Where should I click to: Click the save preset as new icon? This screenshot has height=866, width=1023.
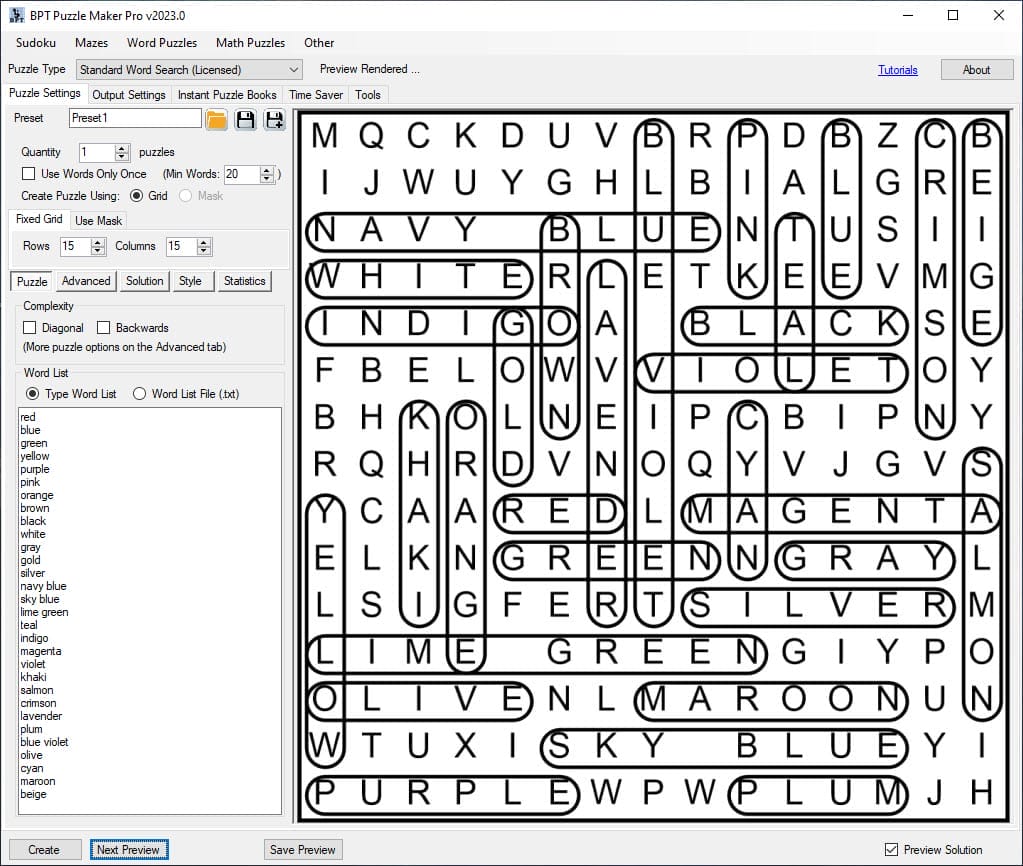[x=274, y=120]
